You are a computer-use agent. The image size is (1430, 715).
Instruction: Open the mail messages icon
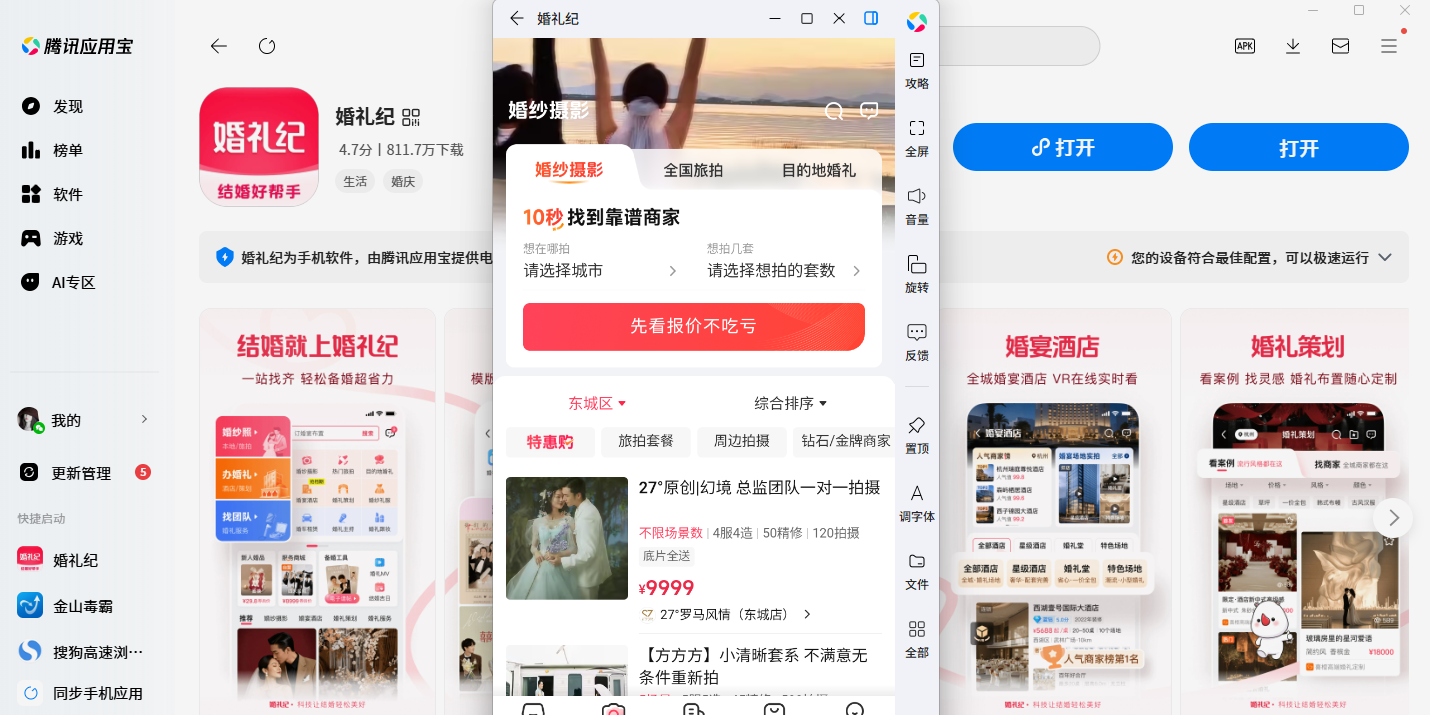pos(1341,46)
